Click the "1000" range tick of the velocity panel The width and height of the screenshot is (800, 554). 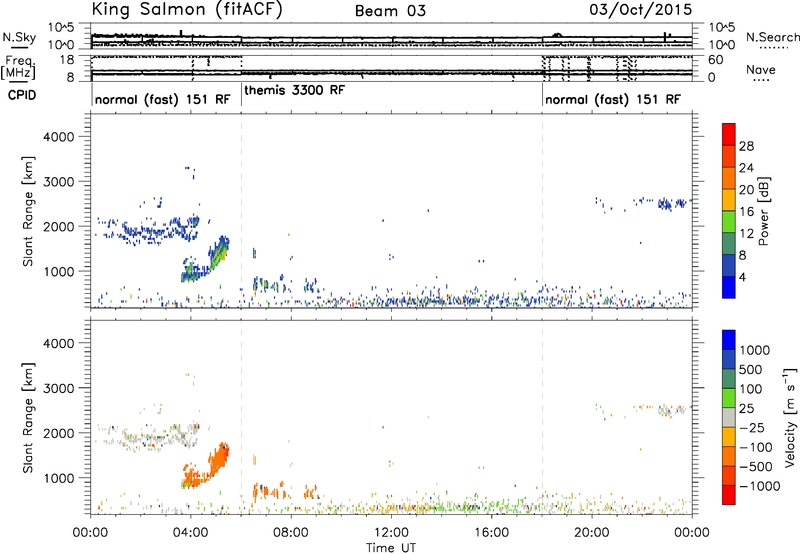59,477
